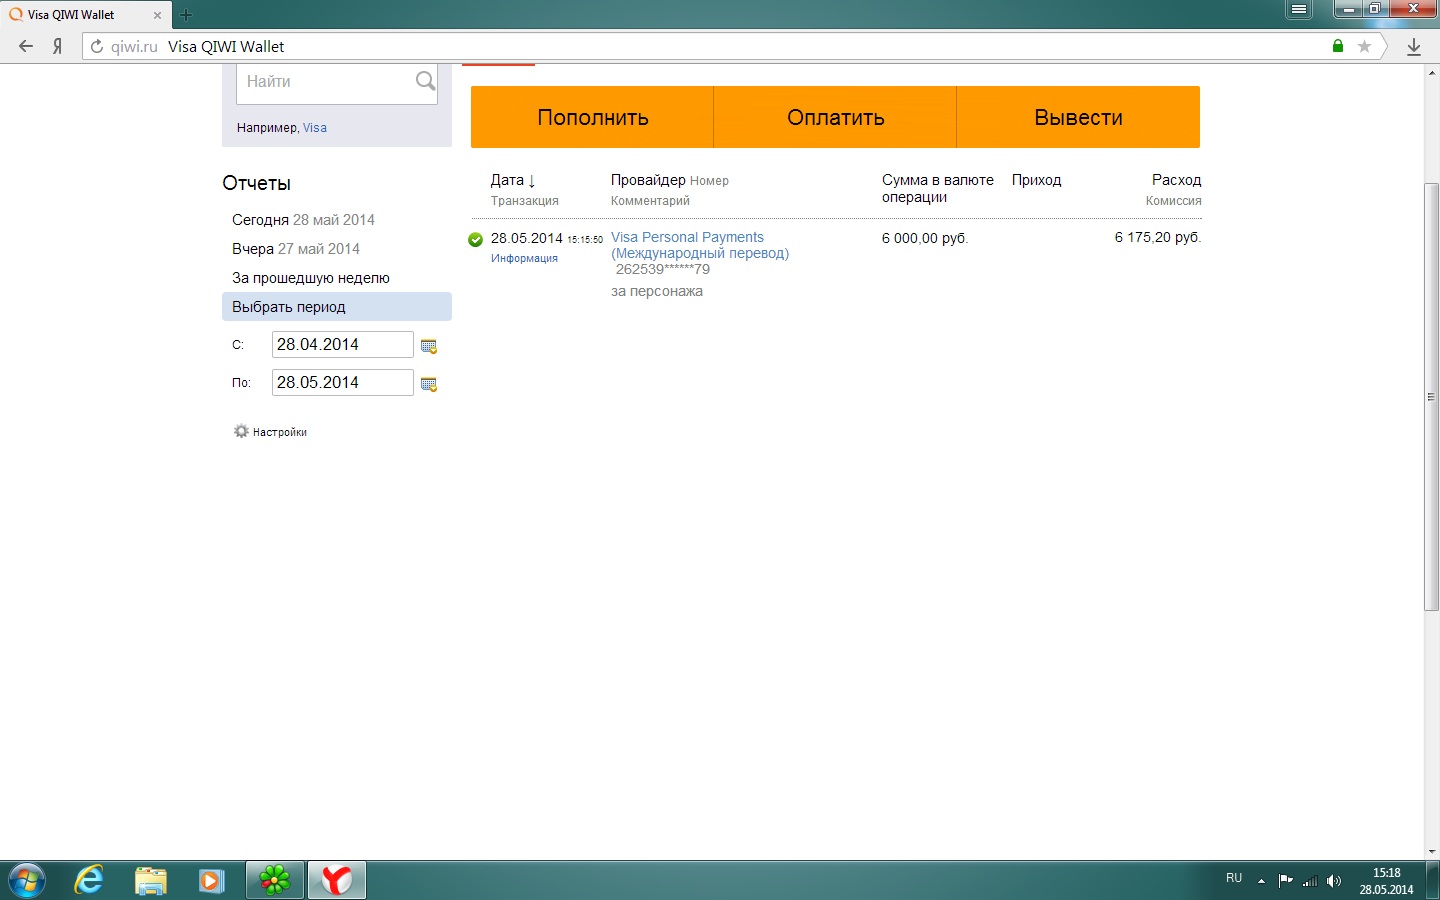Image resolution: width=1440 pixels, height=900 pixels.
Task: Show hidden system tray icons
Action: [x=1261, y=881]
